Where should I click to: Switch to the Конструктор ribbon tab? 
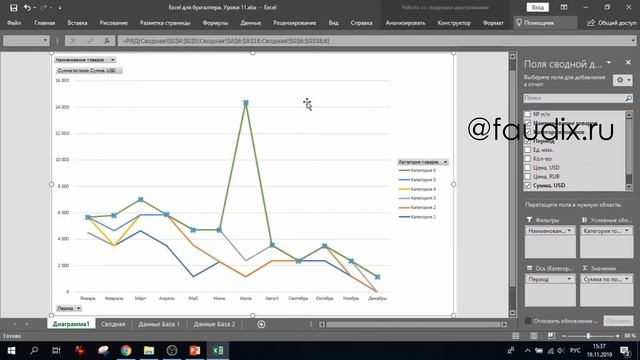click(x=454, y=23)
